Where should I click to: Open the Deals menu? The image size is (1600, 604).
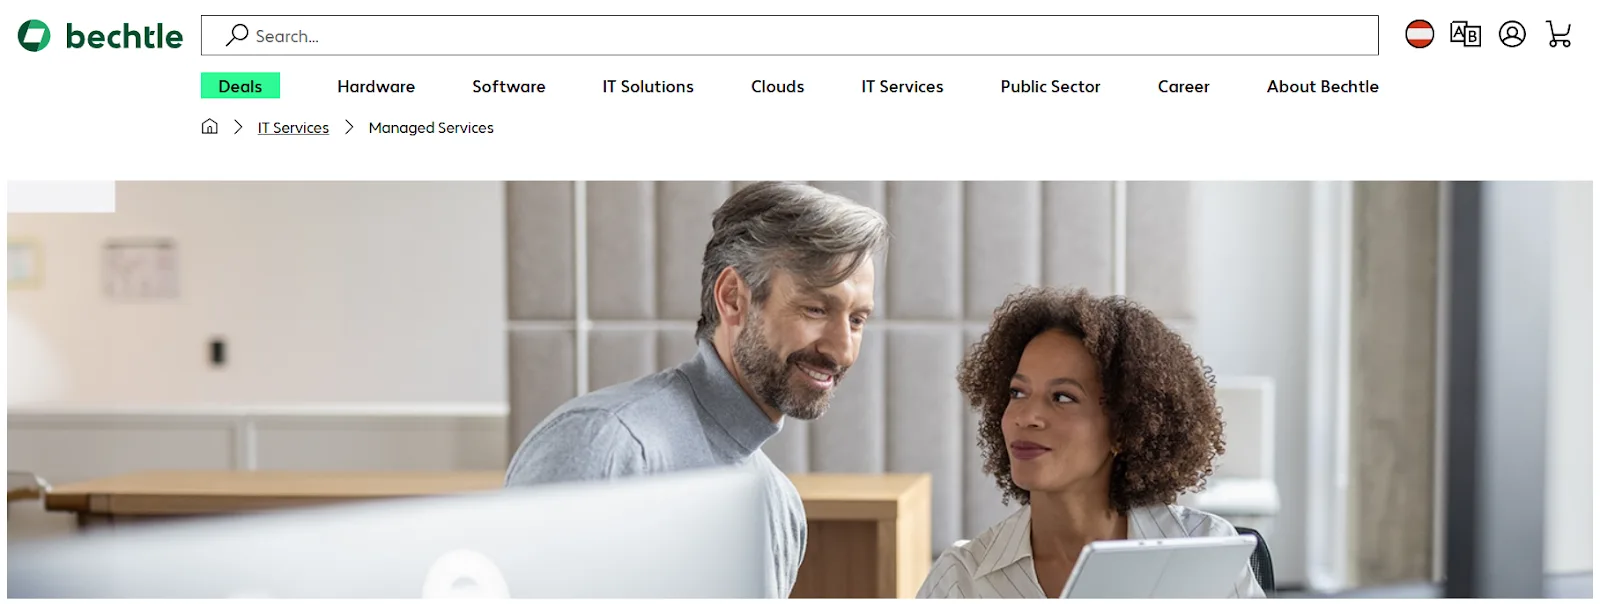click(240, 86)
